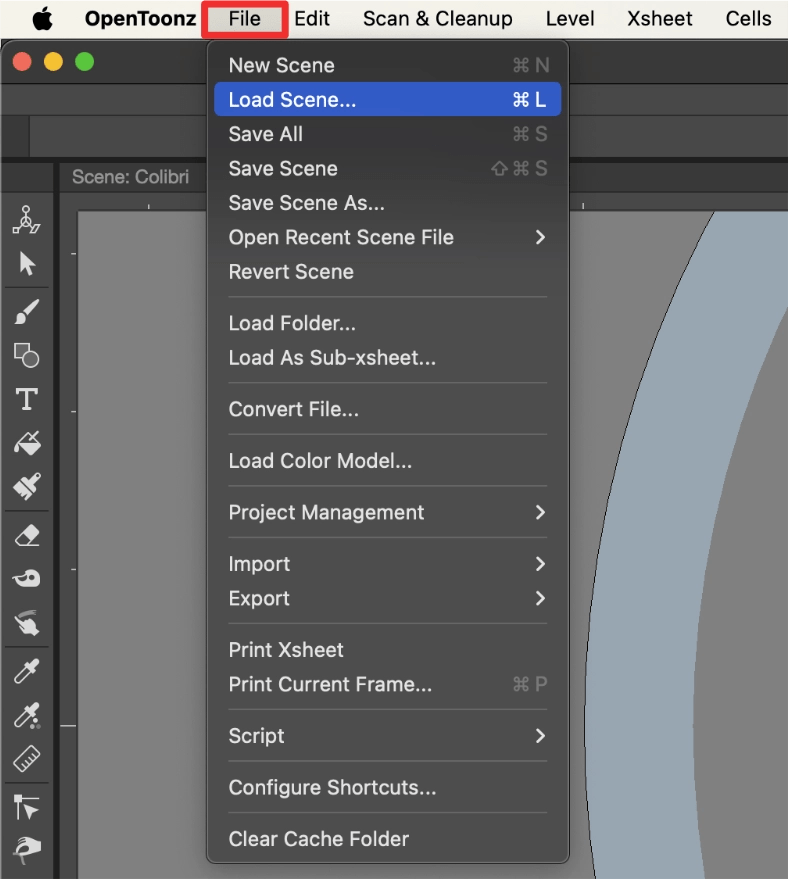Choose Print Current Frame... entry
The image size is (788, 879).
(x=387, y=684)
